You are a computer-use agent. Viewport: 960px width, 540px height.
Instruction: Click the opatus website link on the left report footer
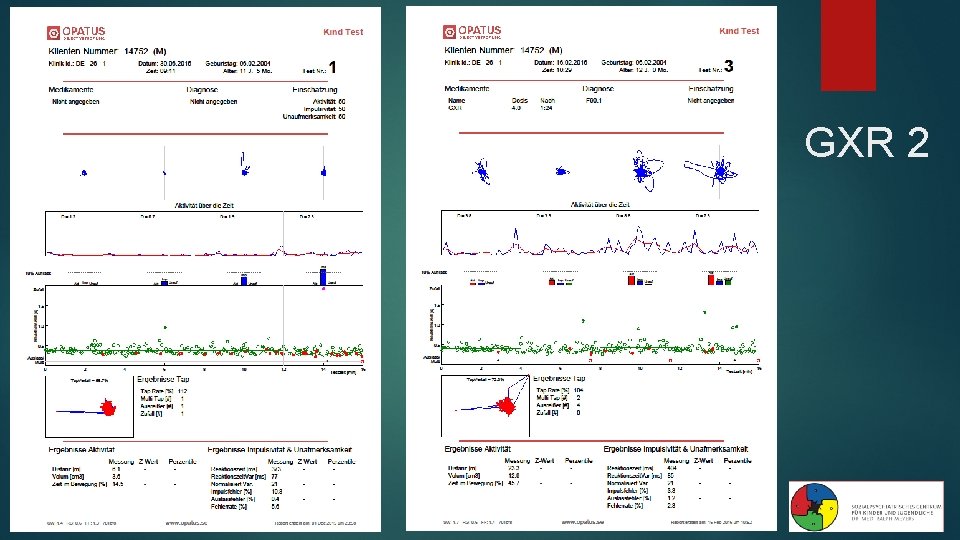click(x=186, y=523)
